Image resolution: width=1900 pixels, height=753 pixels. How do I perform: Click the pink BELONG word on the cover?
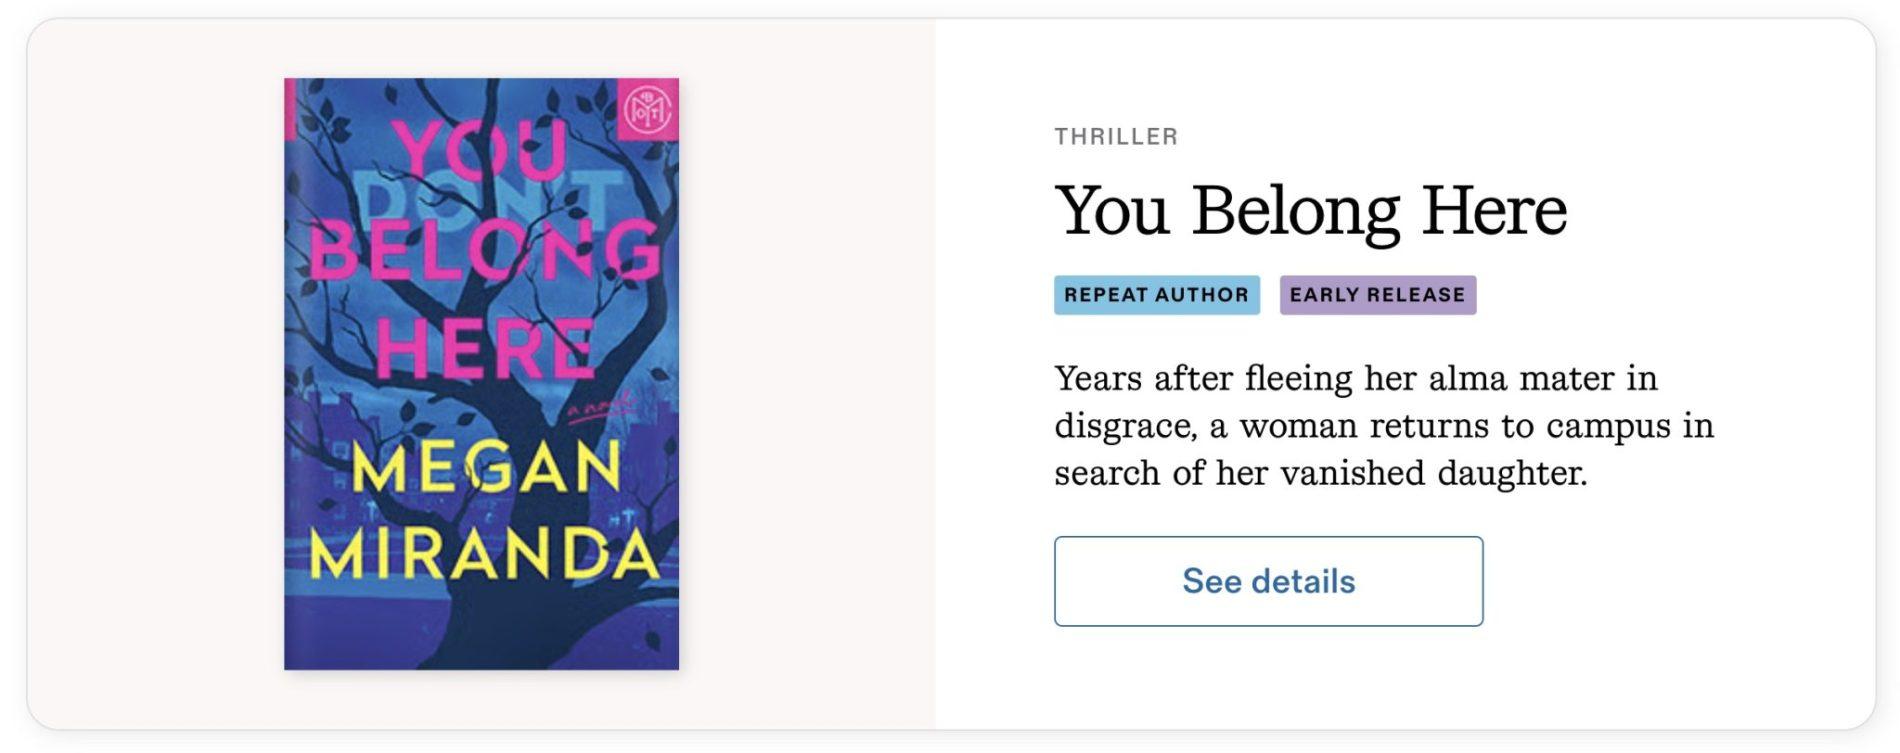click(484, 249)
